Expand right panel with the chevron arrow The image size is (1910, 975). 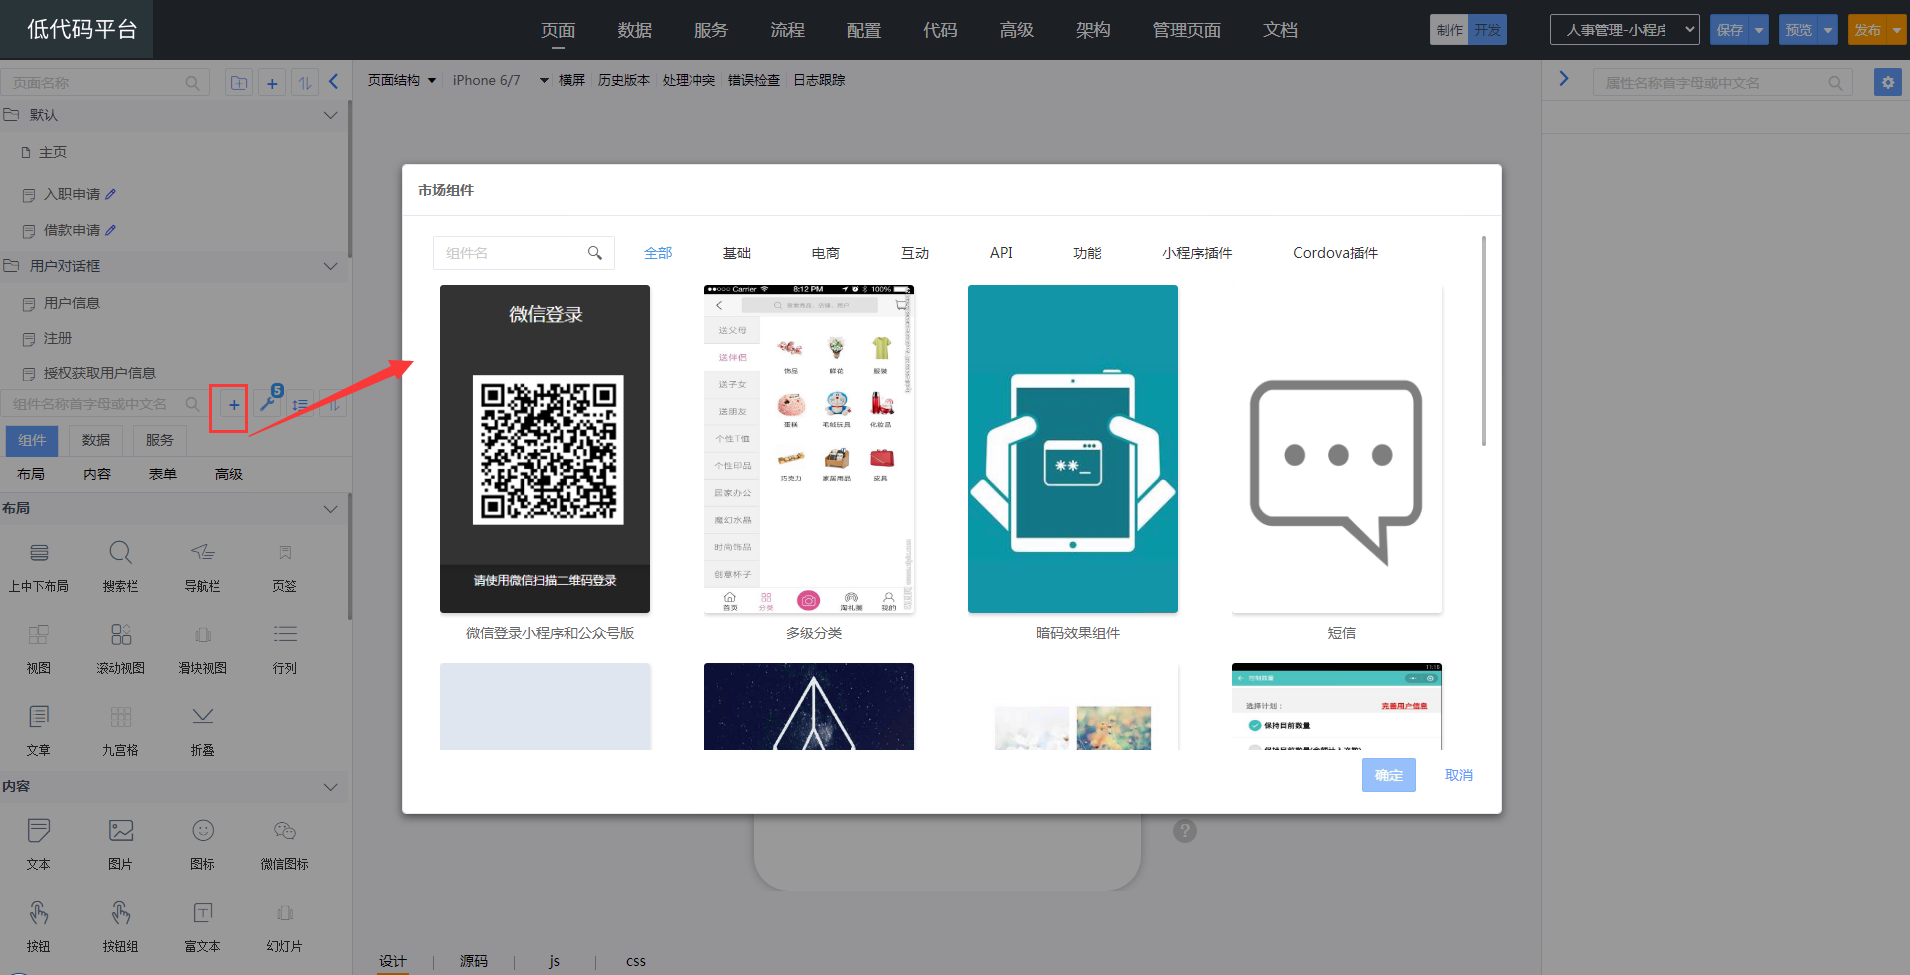click(1564, 79)
